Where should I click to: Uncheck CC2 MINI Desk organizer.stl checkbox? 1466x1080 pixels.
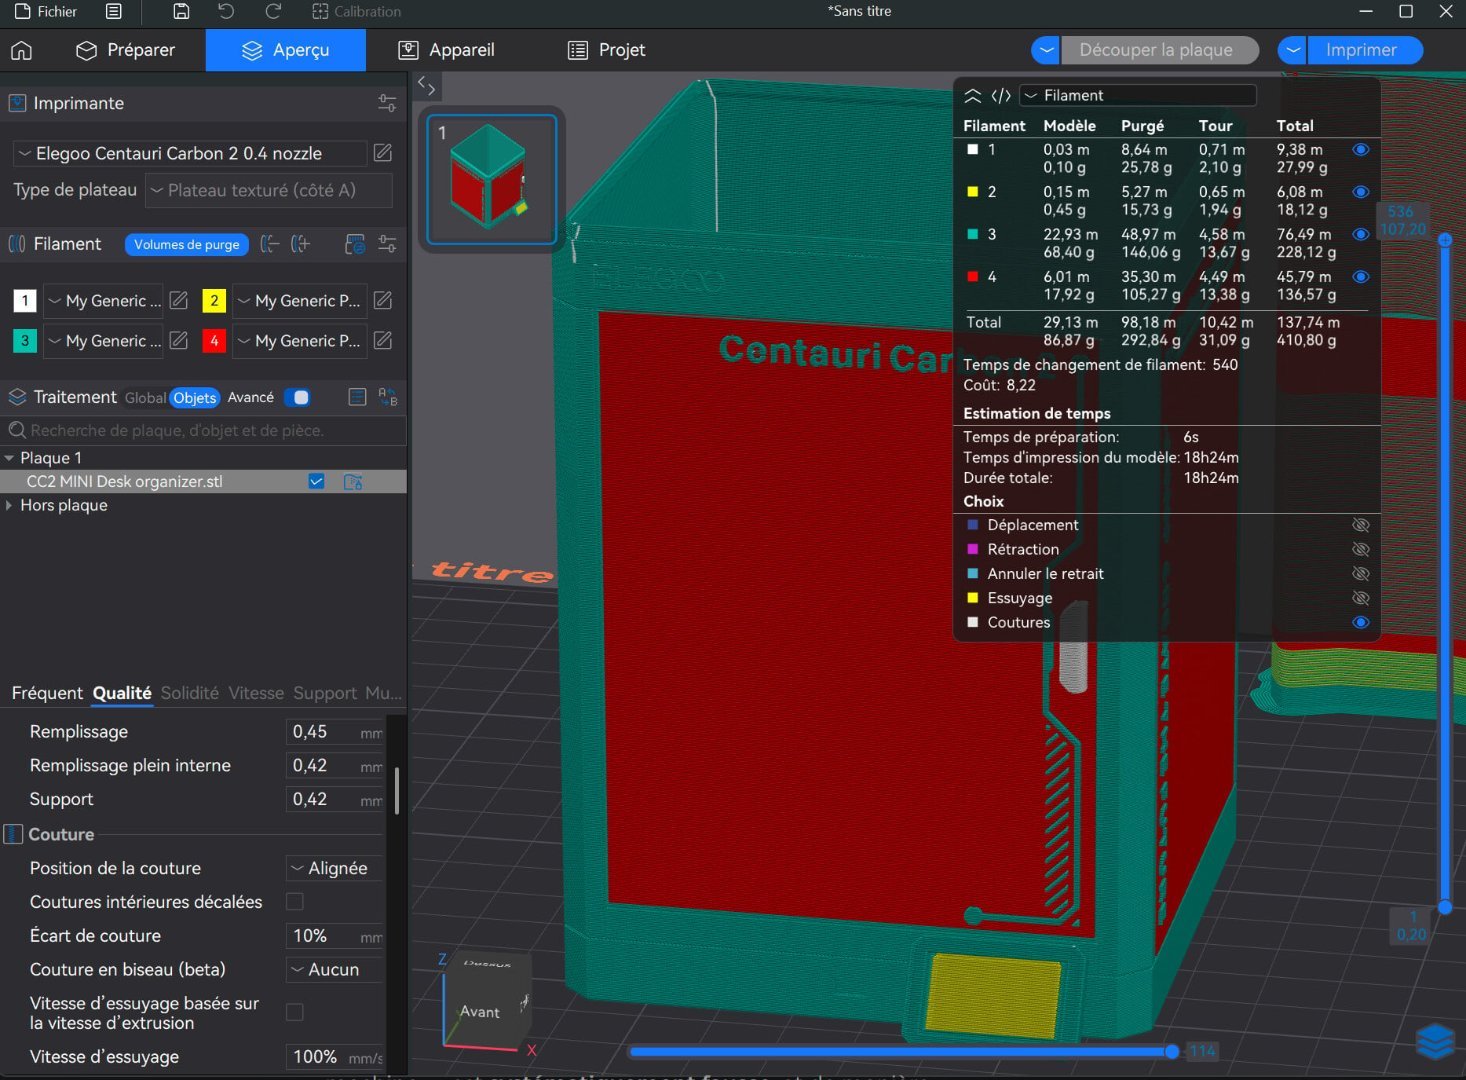pyautogui.click(x=316, y=481)
